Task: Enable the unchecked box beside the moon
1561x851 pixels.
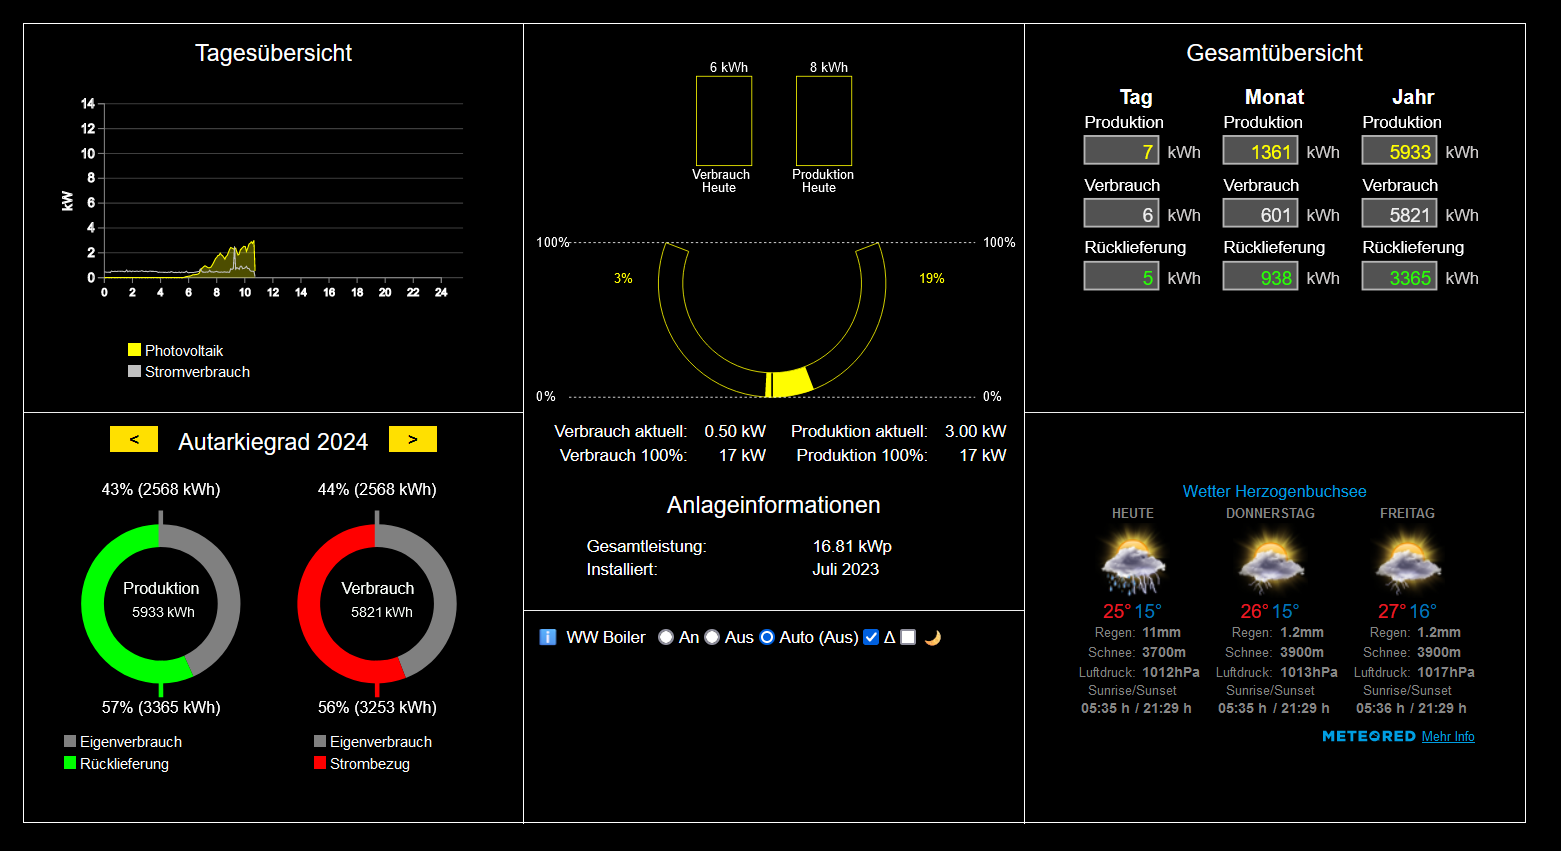Action: (x=908, y=637)
